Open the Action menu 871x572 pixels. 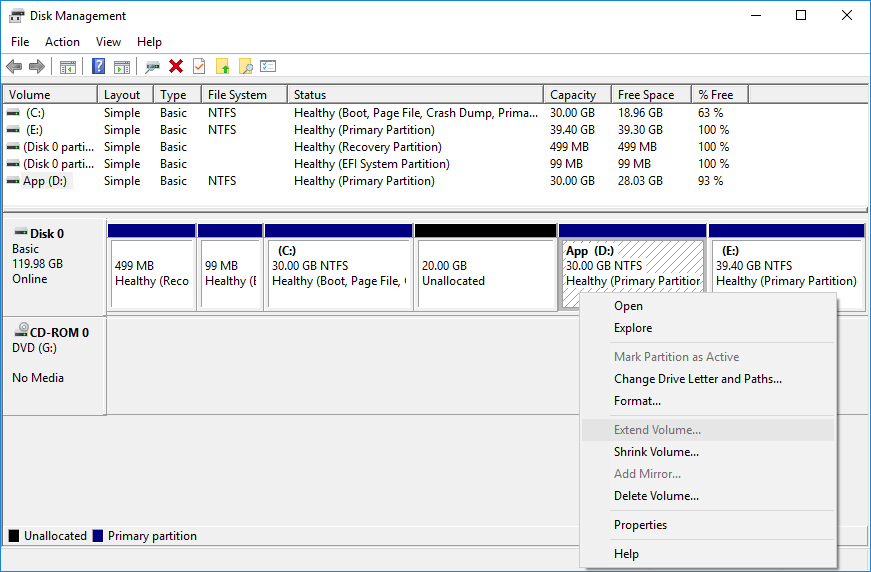coord(62,42)
